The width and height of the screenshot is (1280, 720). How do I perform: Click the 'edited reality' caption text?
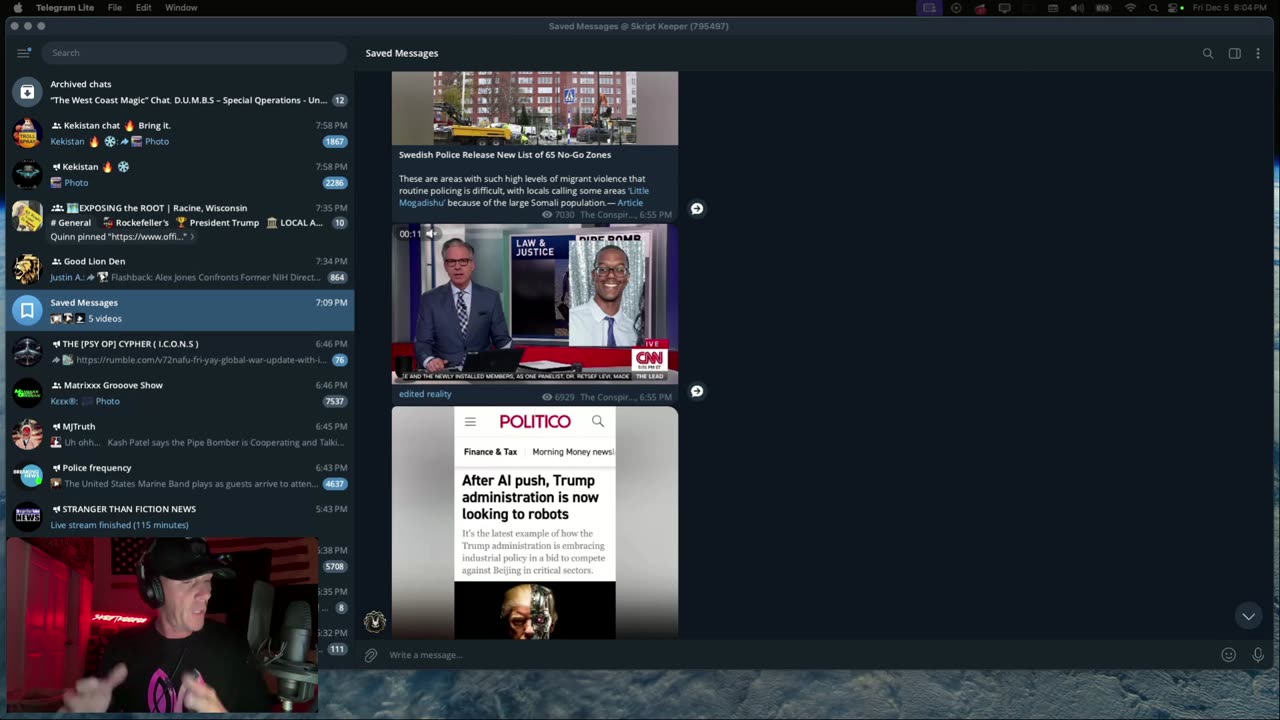click(x=425, y=394)
